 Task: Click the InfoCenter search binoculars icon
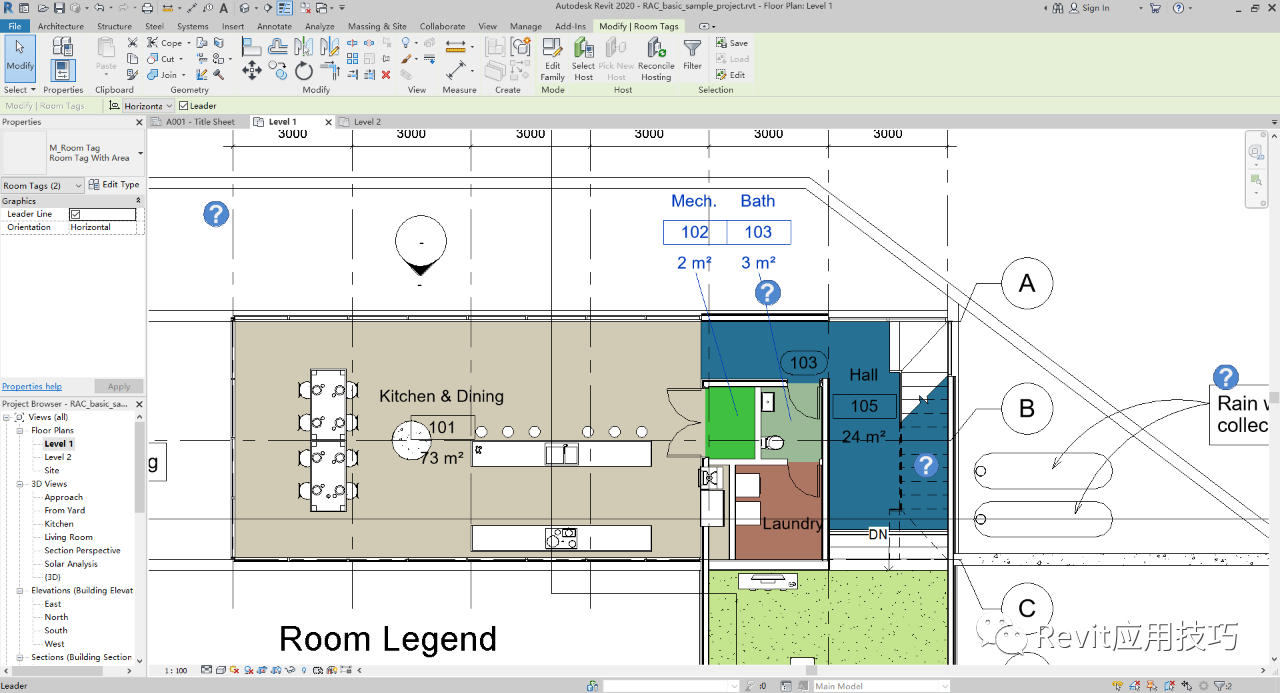[x=1058, y=8]
